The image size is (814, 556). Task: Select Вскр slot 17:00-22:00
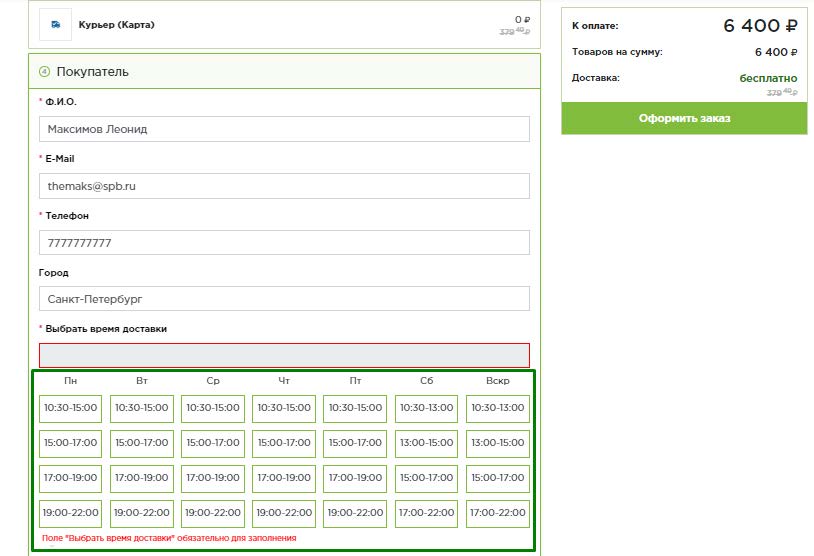[498, 513]
